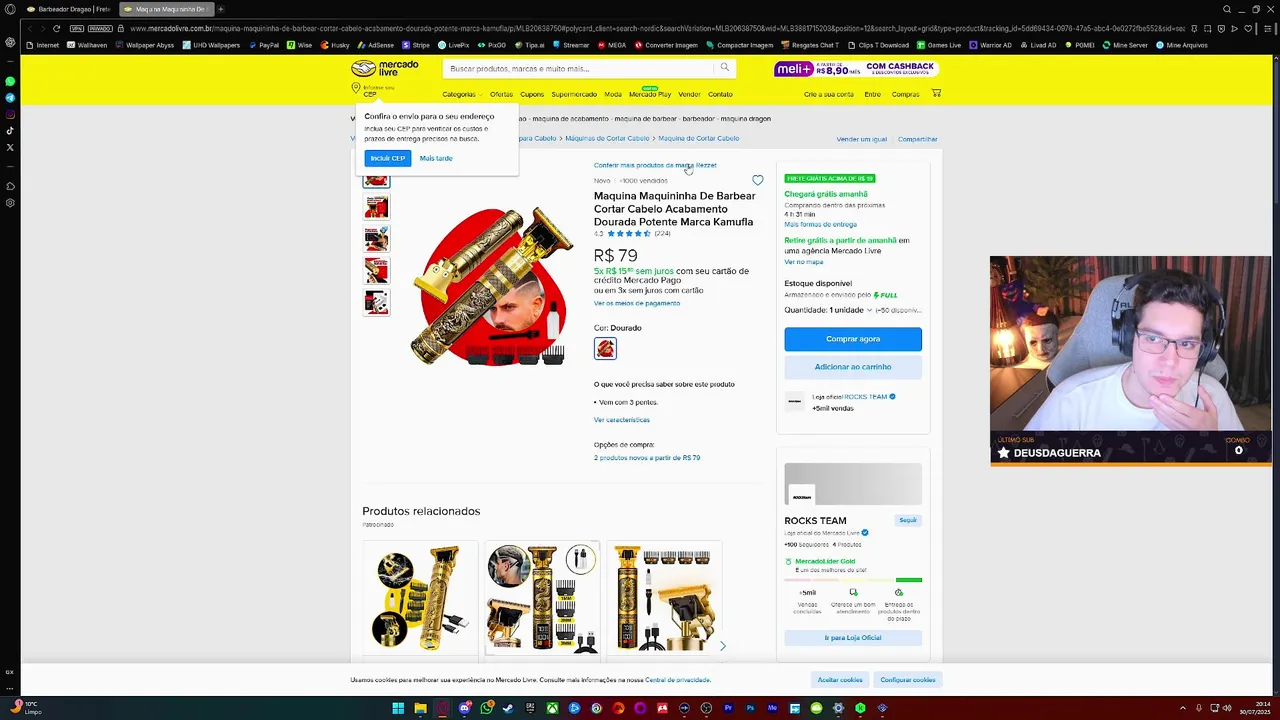Open Moda menu item
The width and height of the screenshot is (1280, 720).
[613, 94]
